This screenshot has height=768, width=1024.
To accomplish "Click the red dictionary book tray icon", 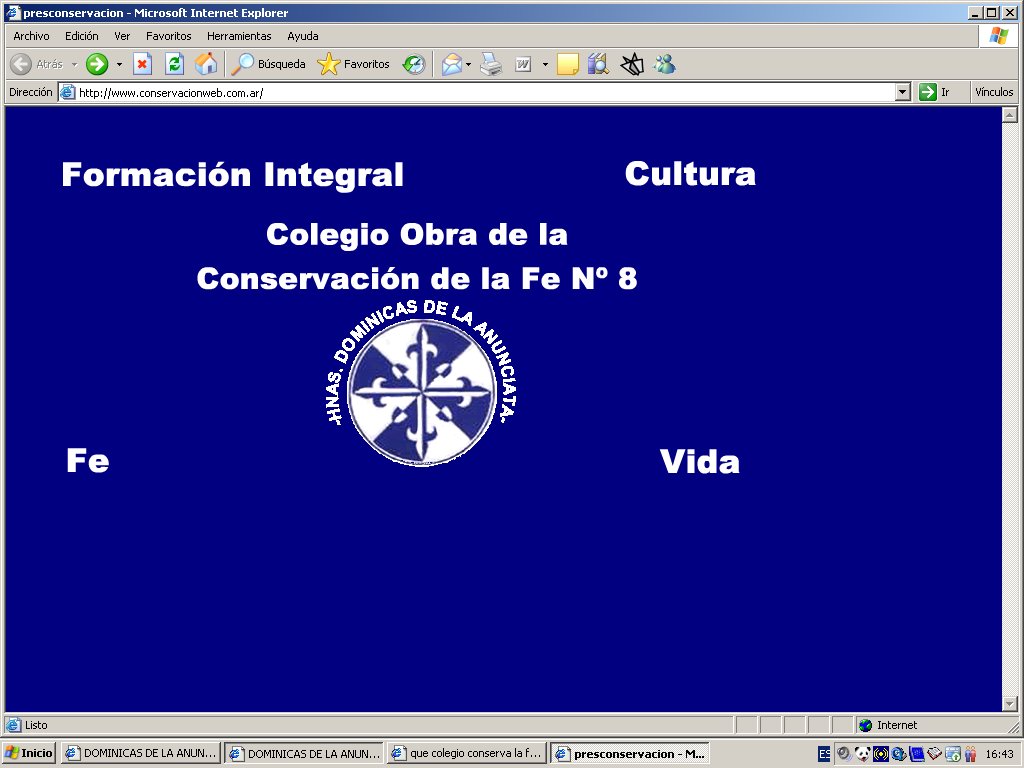I will tap(935, 754).
